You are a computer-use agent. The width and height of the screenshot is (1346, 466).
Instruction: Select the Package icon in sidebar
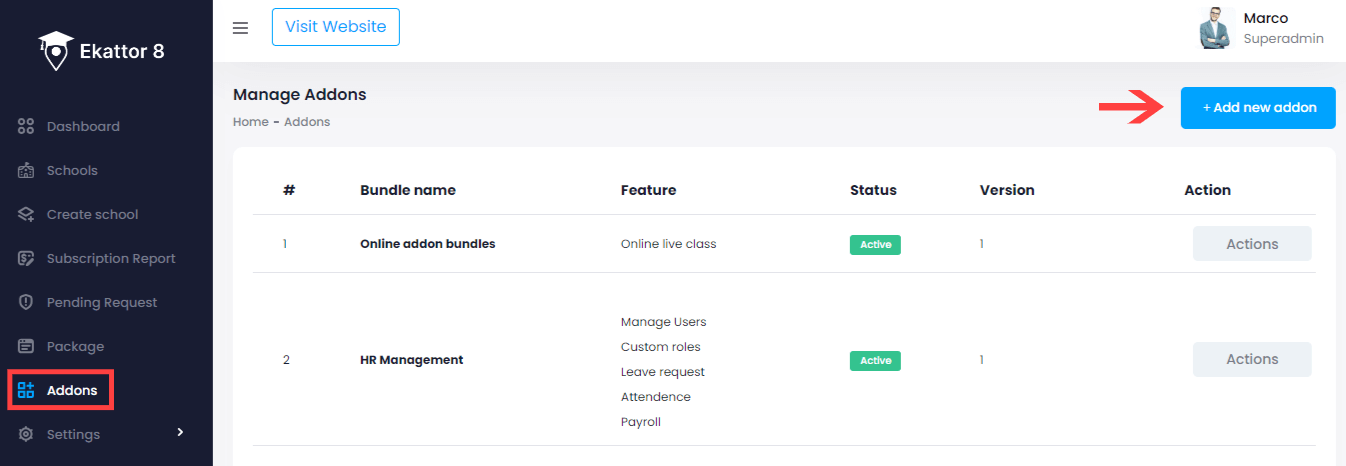click(27, 347)
